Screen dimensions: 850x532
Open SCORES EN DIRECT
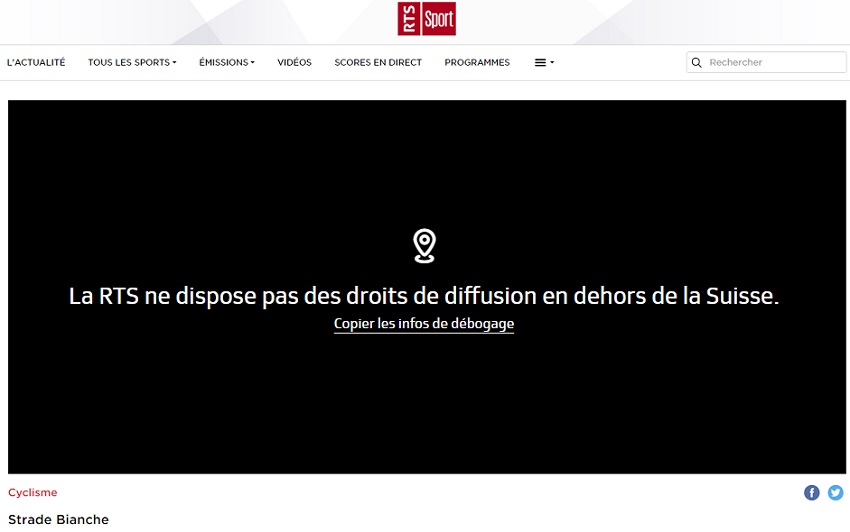click(378, 62)
